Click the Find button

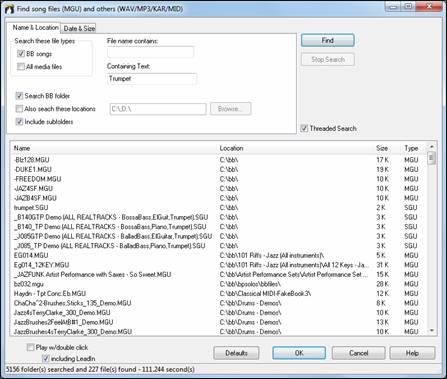click(x=327, y=40)
